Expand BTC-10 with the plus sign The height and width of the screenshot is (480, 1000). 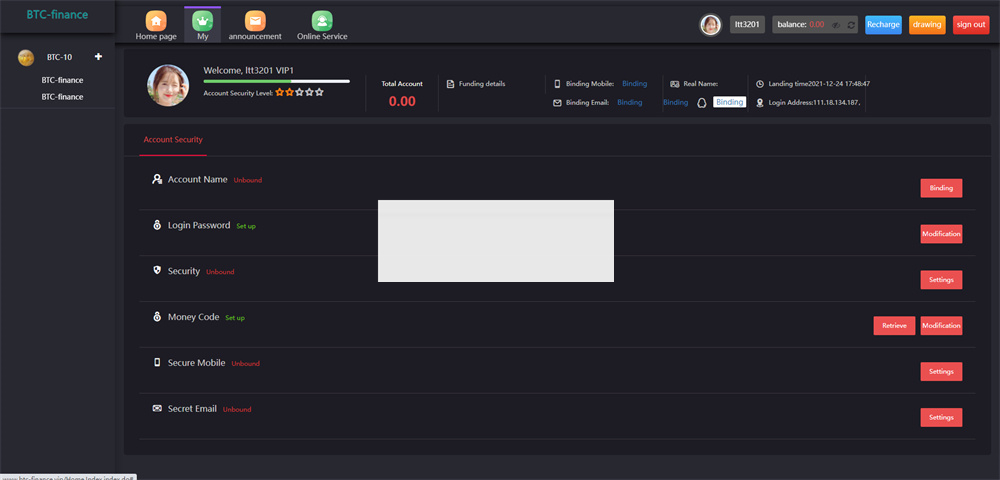tap(98, 57)
